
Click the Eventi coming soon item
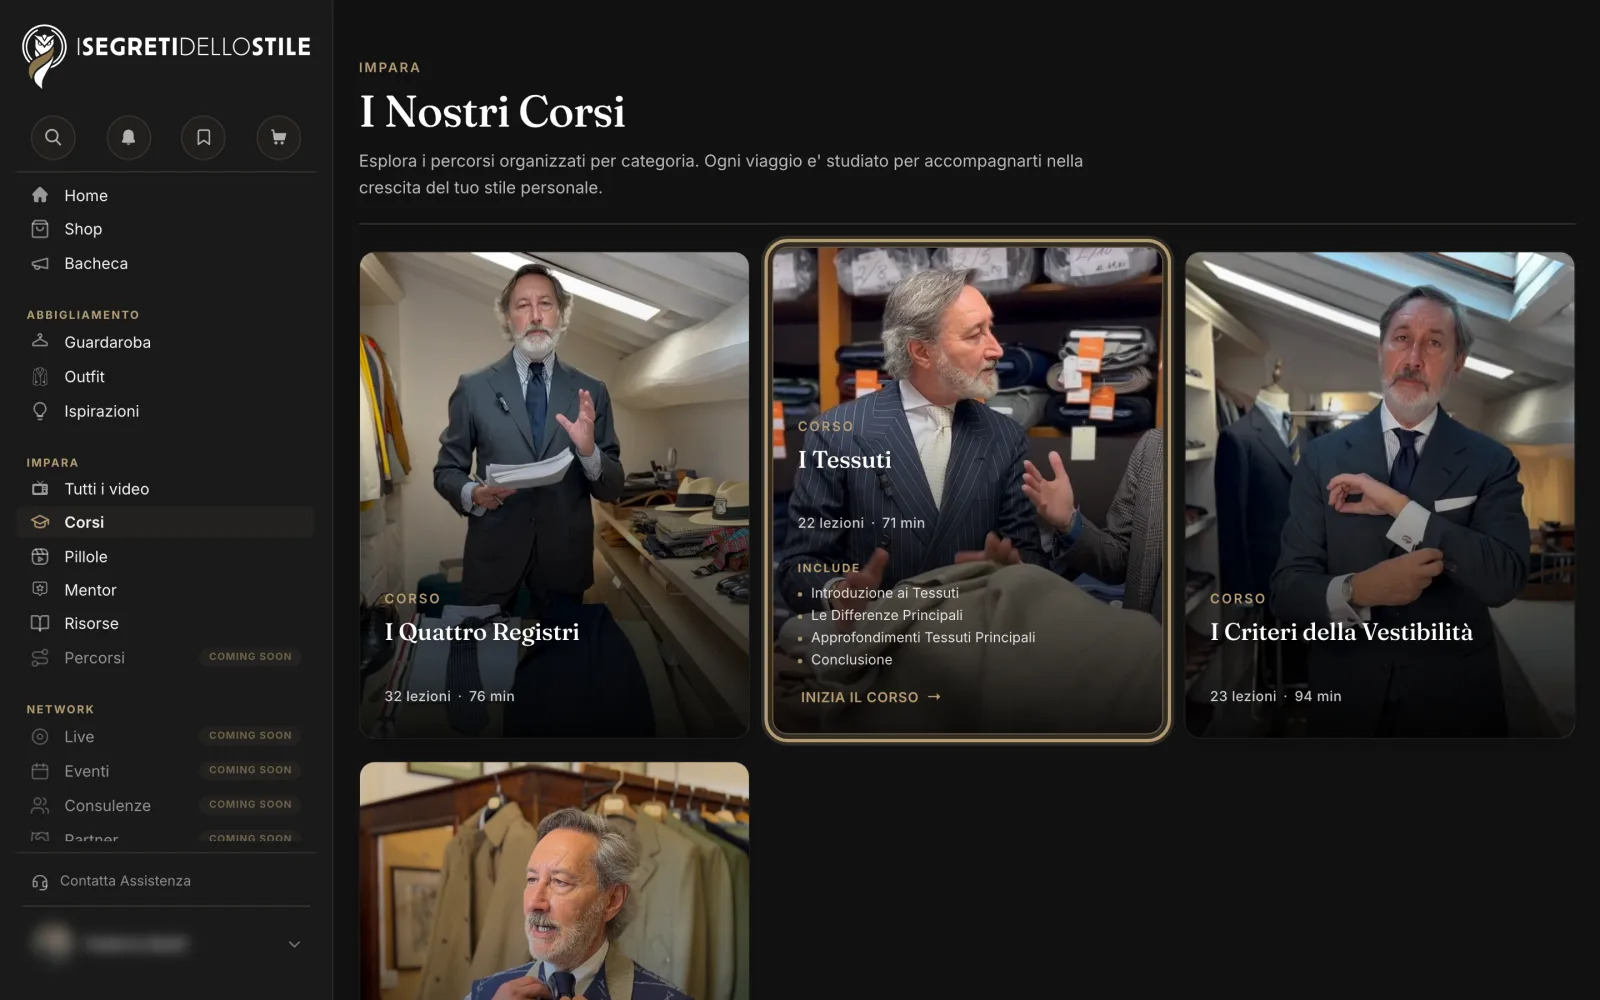[165, 771]
